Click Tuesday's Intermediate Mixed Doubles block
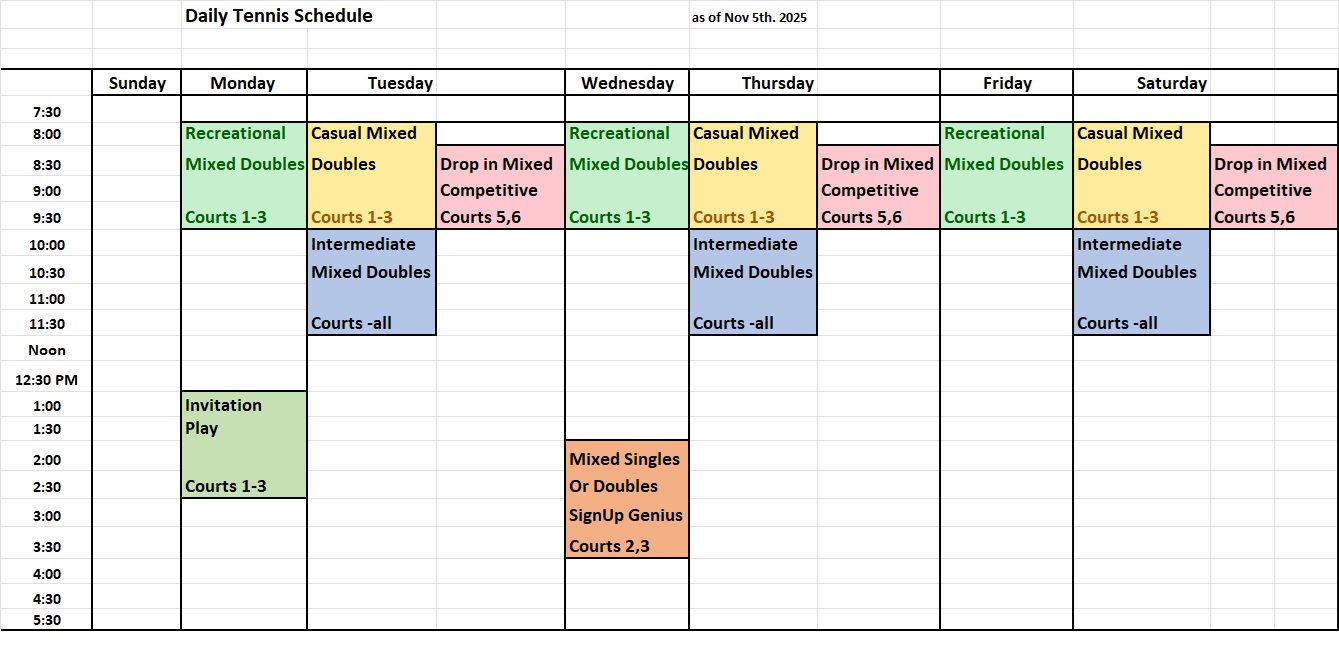Screen dimensions: 1339x648 [x=371, y=283]
